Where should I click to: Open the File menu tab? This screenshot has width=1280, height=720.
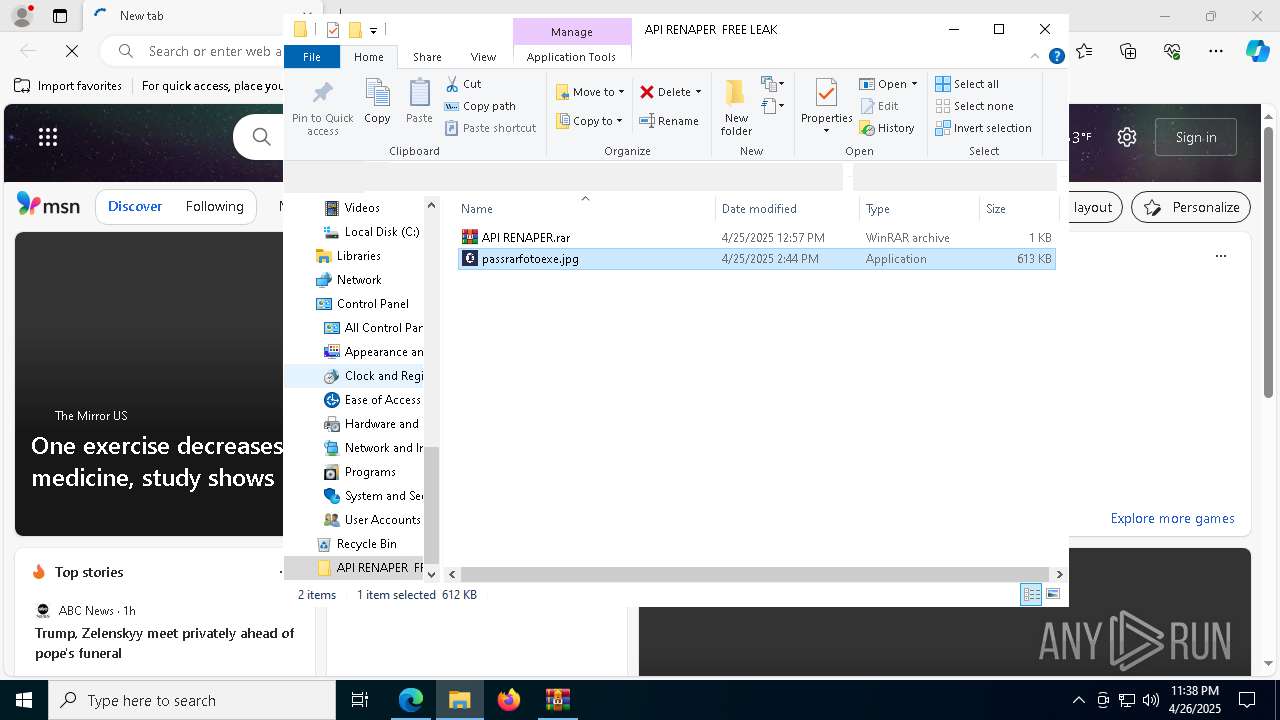tap(312, 57)
